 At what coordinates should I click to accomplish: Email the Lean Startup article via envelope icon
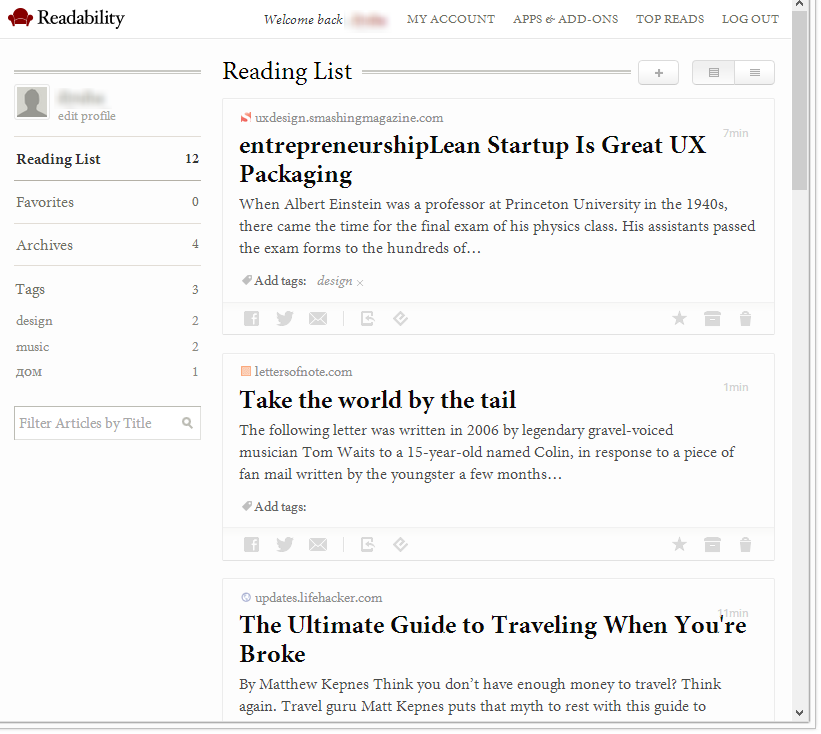coord(318,319)
